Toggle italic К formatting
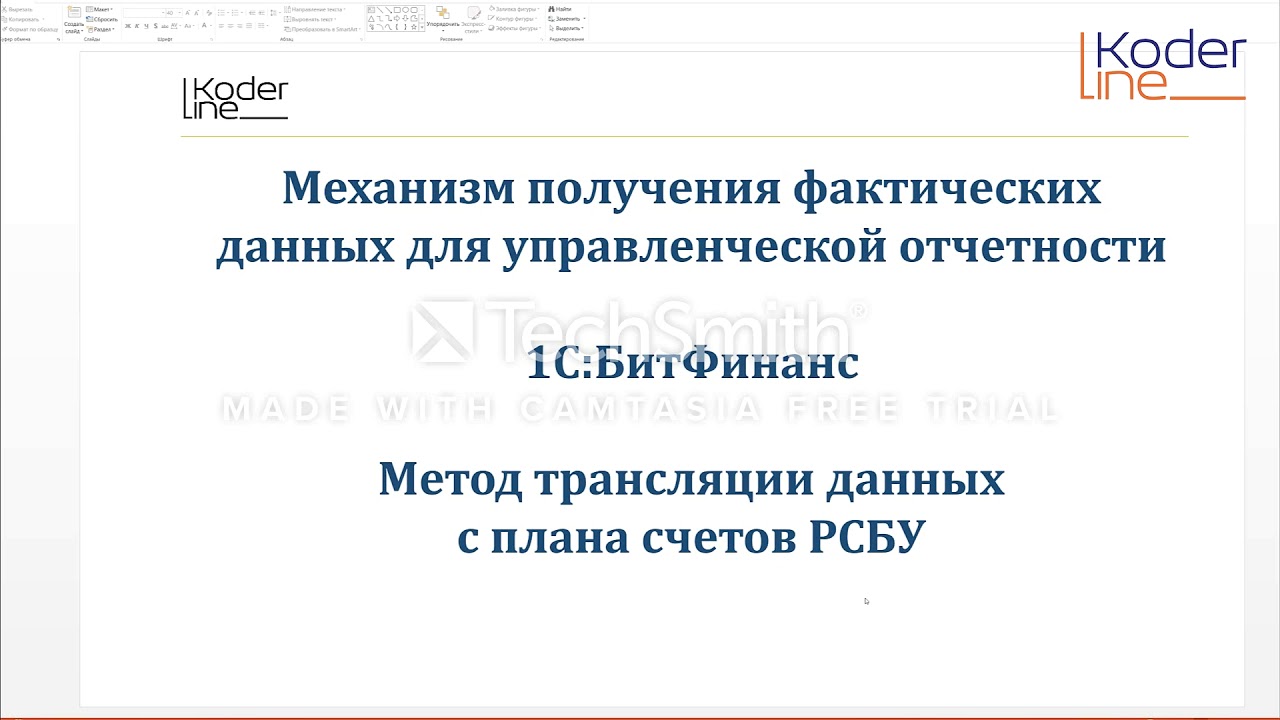 pos(137,26)
